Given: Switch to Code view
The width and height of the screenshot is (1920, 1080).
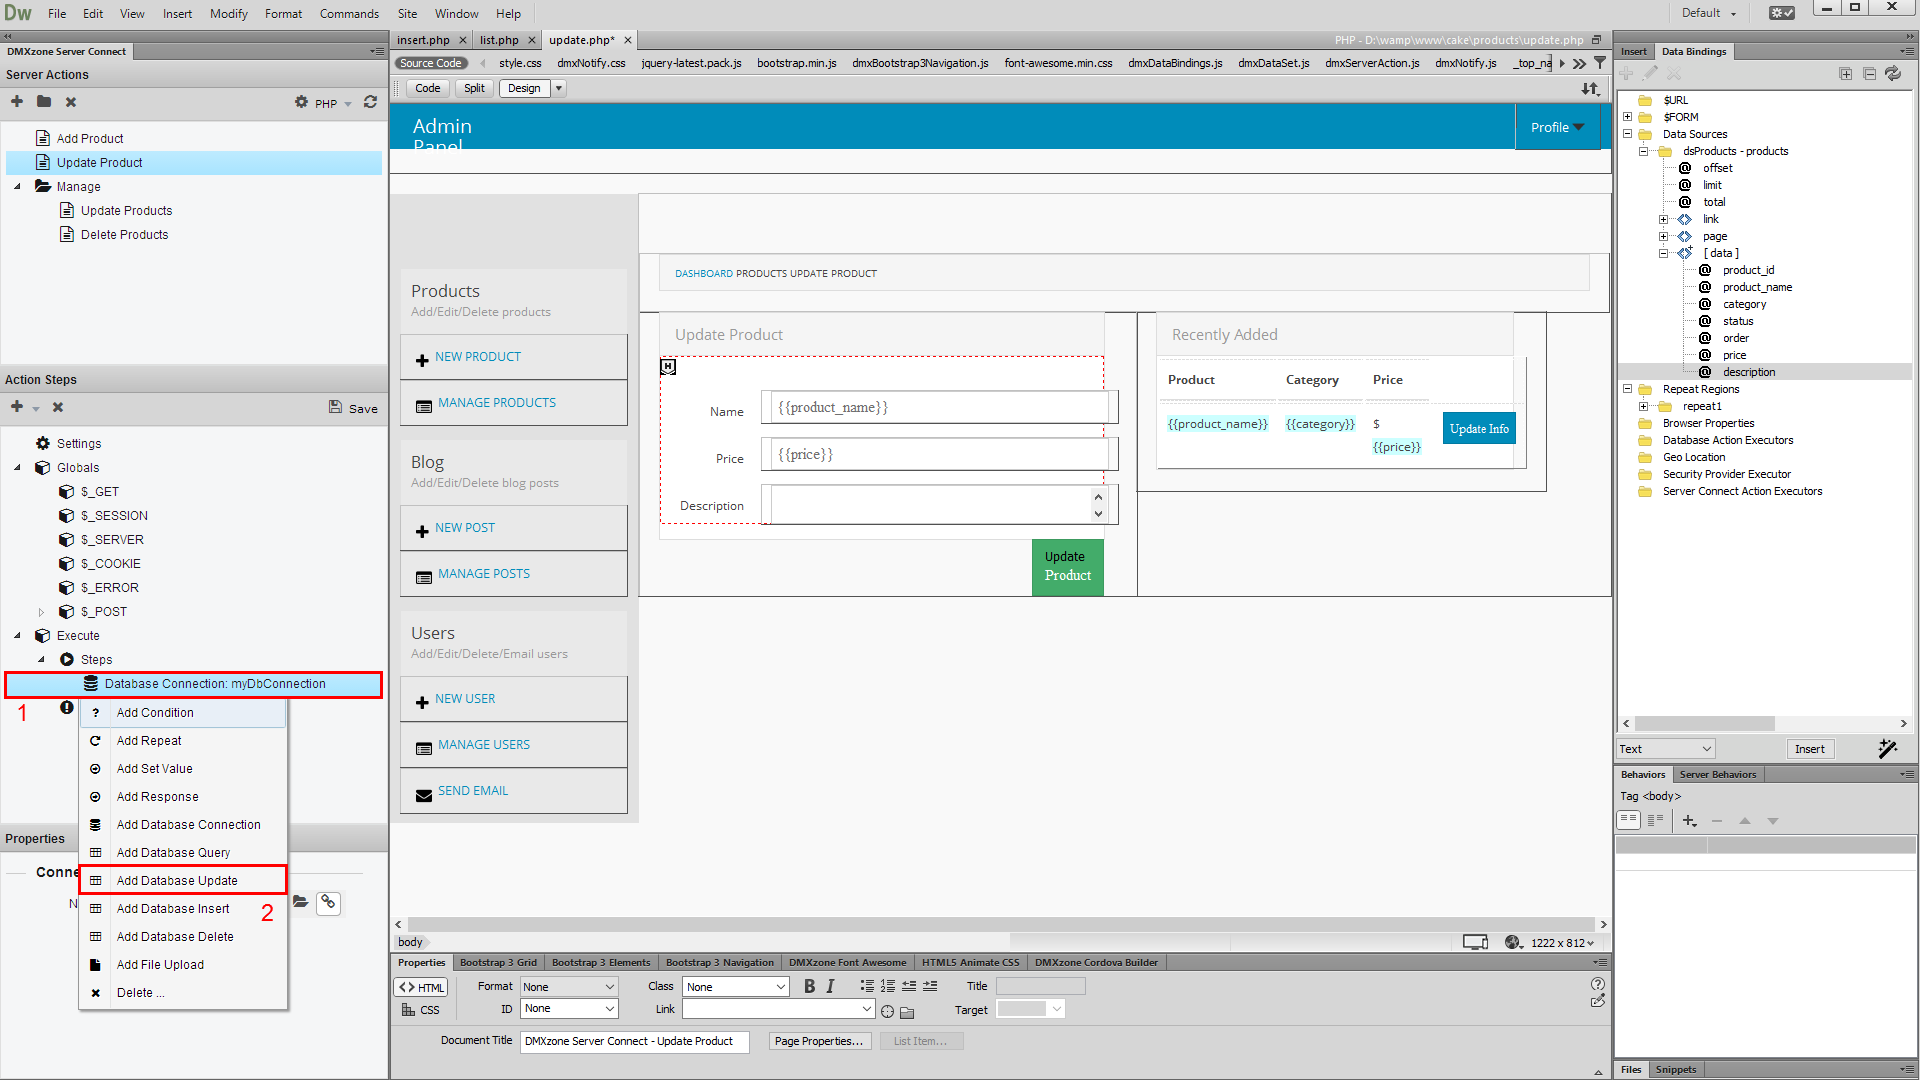Looking at the screenshot, I should [x=428, y=88].
